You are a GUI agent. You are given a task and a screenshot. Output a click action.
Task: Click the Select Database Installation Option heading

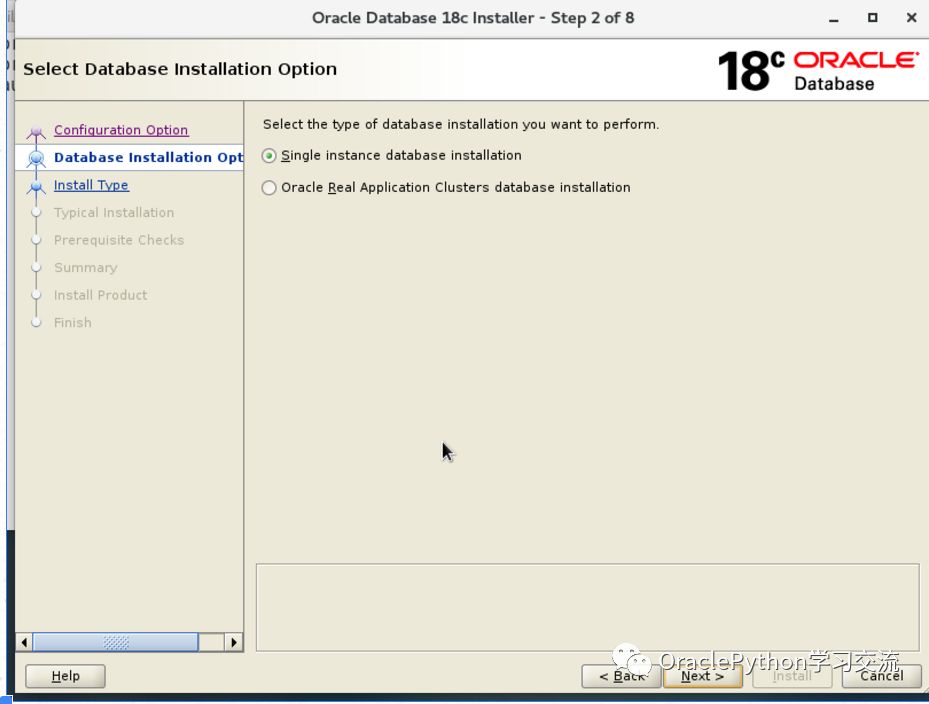(180, 69)
